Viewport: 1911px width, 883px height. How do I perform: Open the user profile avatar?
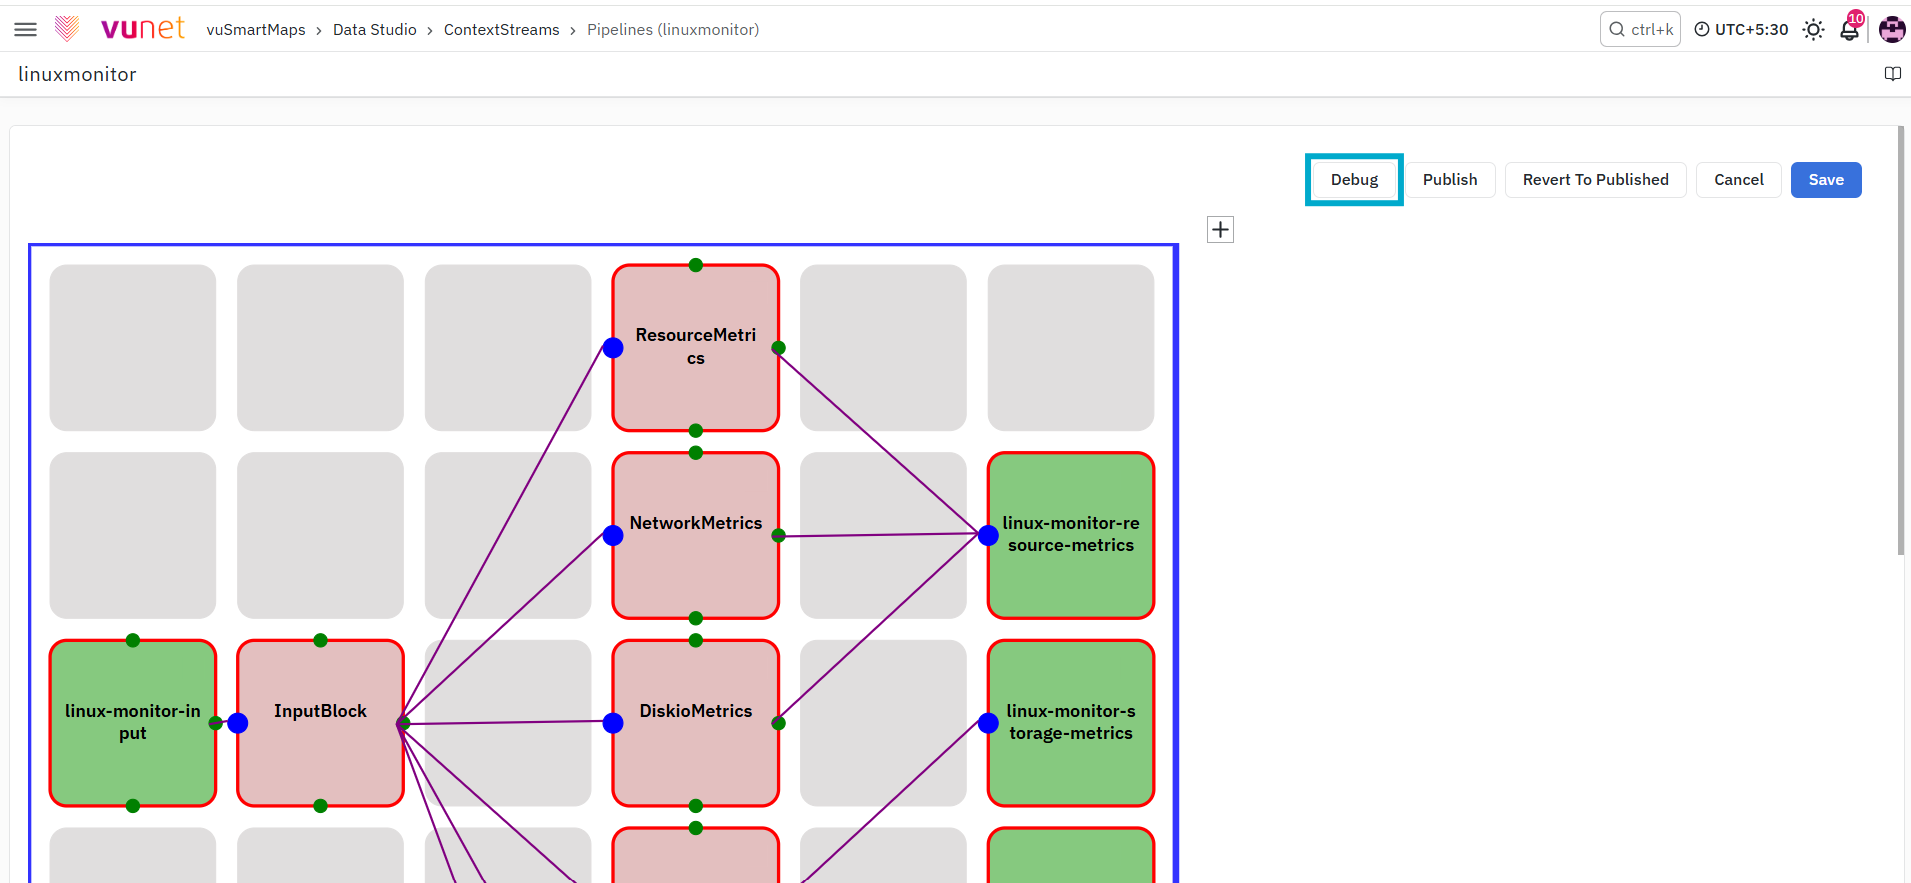click(1892, 30)
